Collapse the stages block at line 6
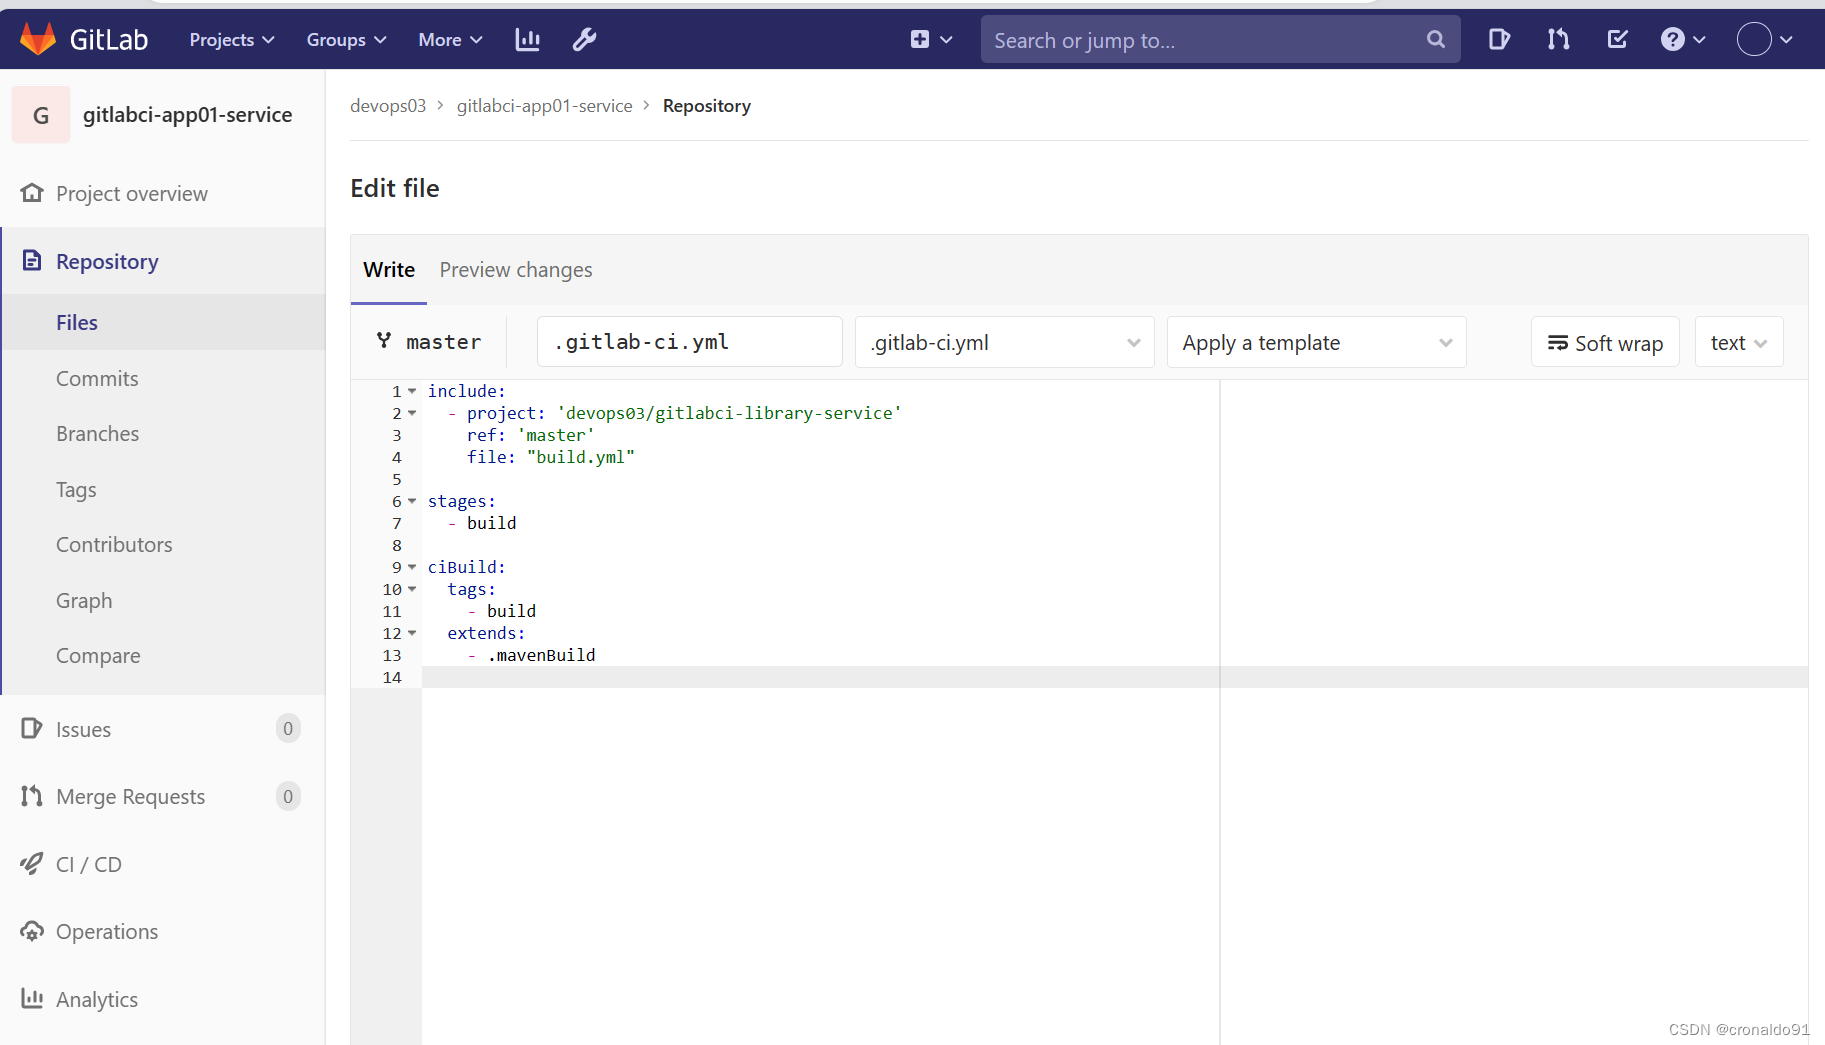The image size is (1825, 1045). [412, 501]
